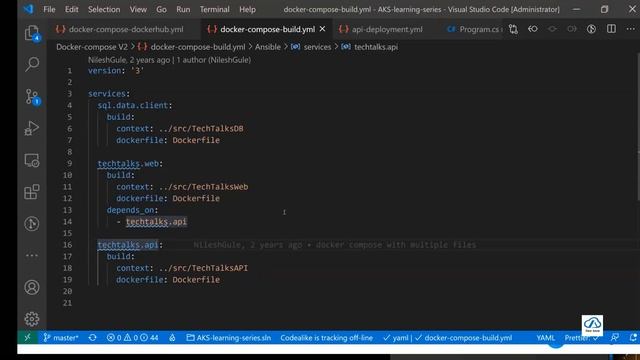Click yaml docker-compose-build.yml schema status
This screenshot has width=640, height=360.
447,338
